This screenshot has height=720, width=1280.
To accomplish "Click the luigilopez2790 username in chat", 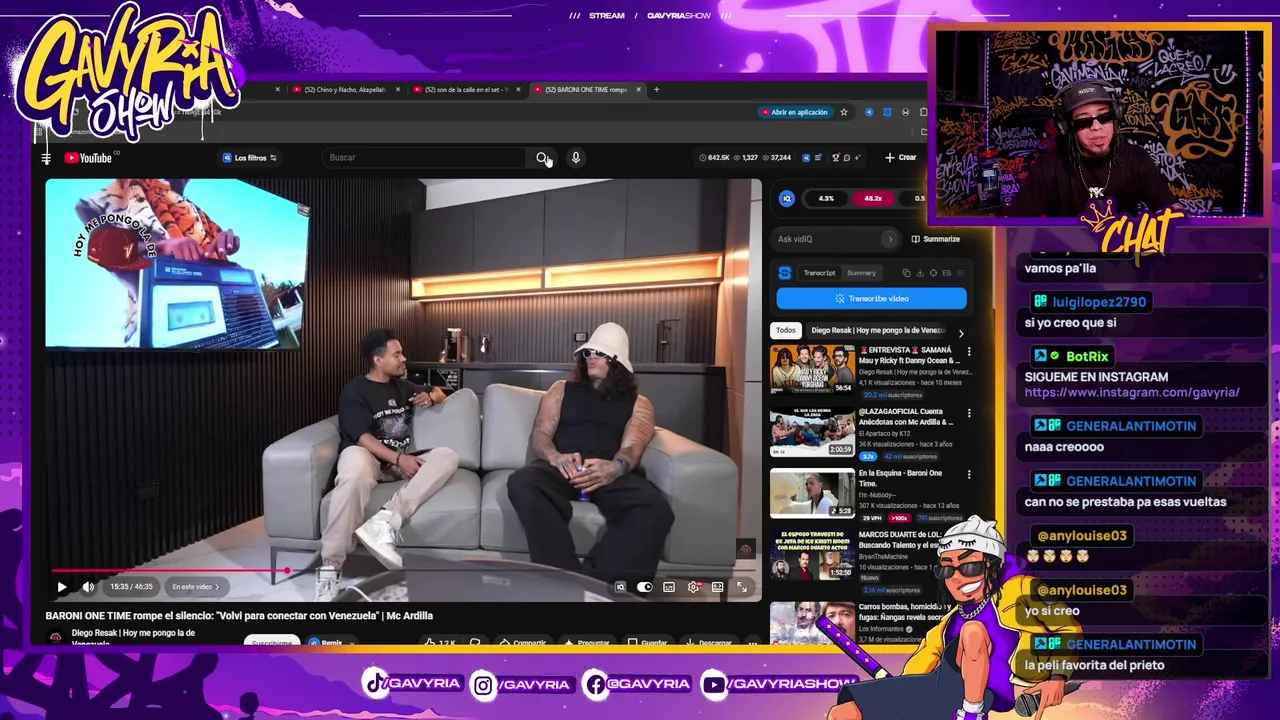I will click(x=1099, y=302).
